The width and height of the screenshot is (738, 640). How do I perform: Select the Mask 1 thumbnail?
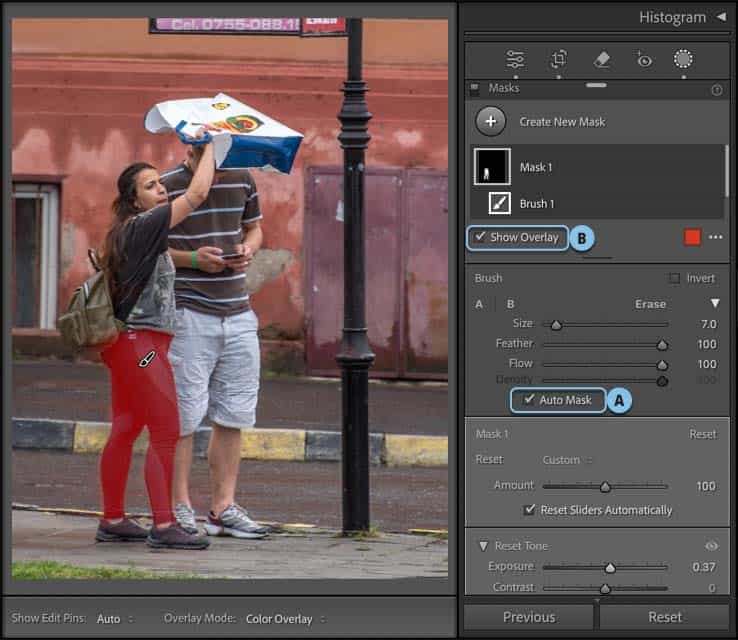pyautogui.click(x=492, y=167)
